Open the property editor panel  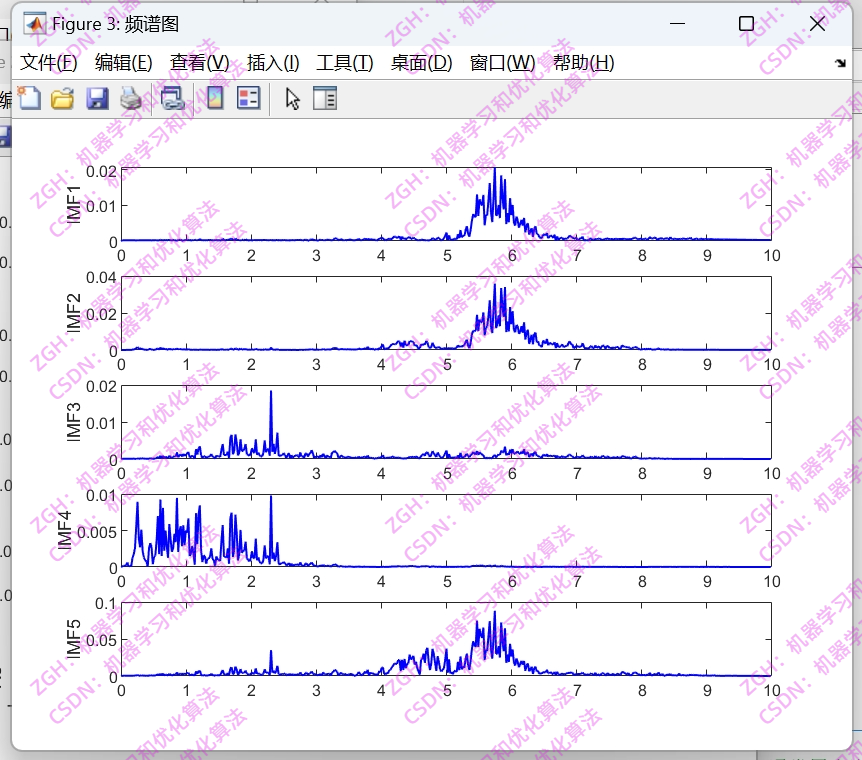point(325,98)
